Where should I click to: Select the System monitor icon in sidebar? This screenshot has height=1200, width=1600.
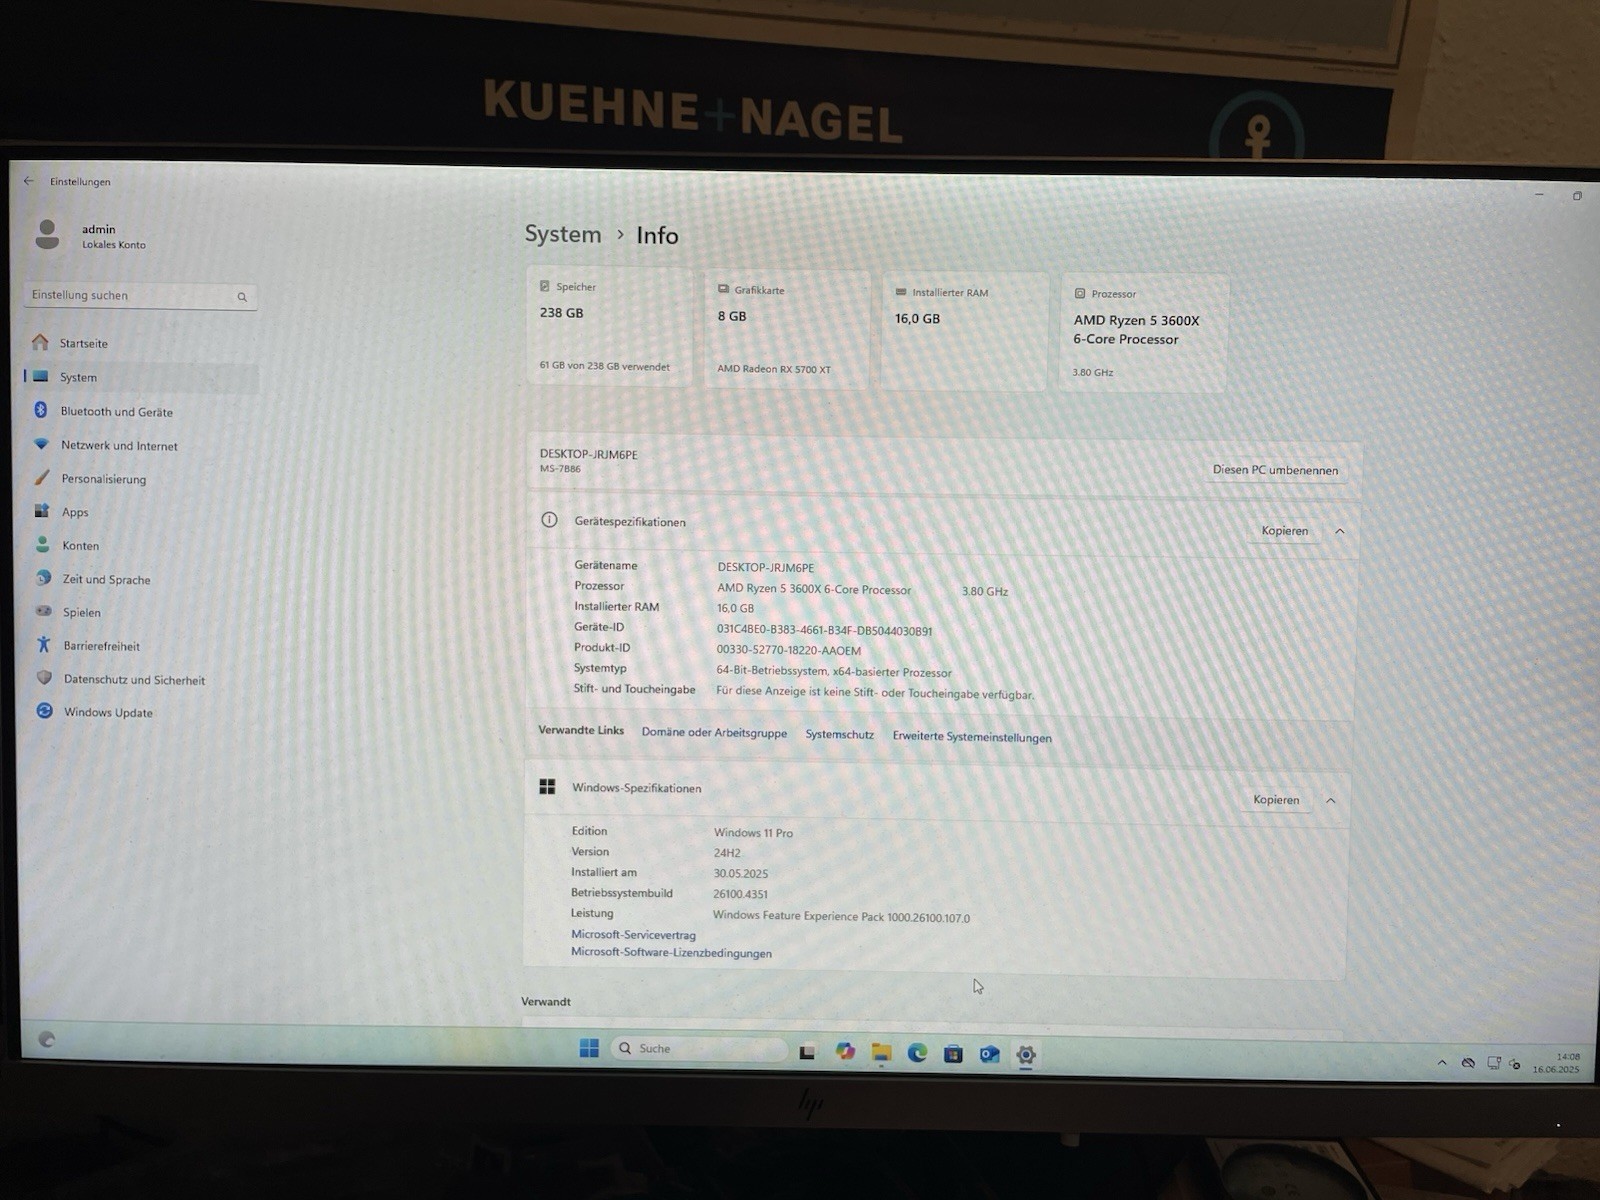41,376
